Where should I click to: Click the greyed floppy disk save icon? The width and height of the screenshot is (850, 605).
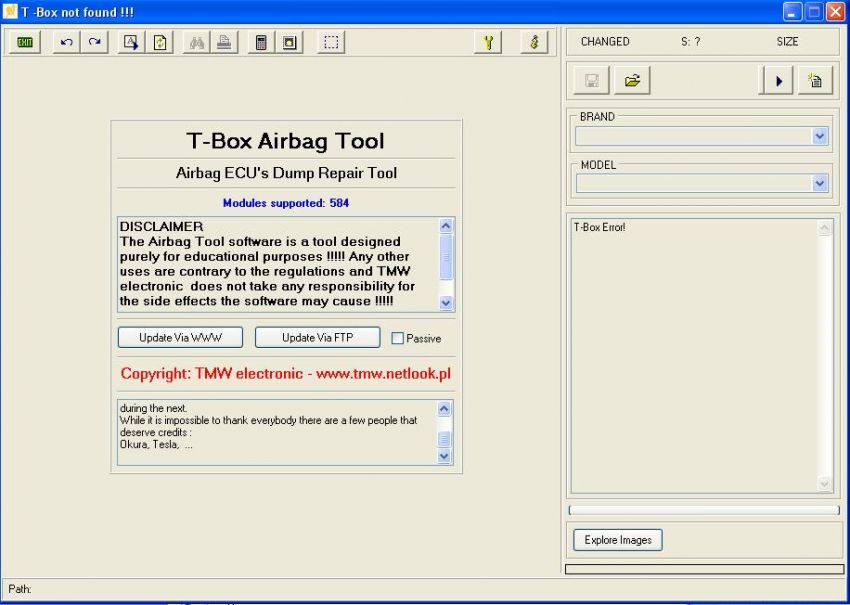coord(591,81)
